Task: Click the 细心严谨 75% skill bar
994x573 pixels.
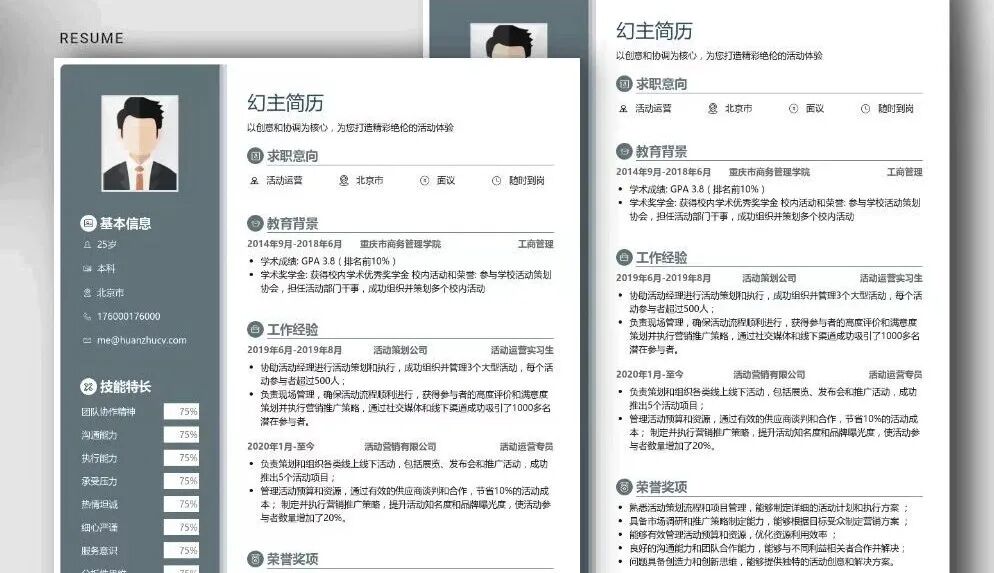Action: tap(181, 527)
